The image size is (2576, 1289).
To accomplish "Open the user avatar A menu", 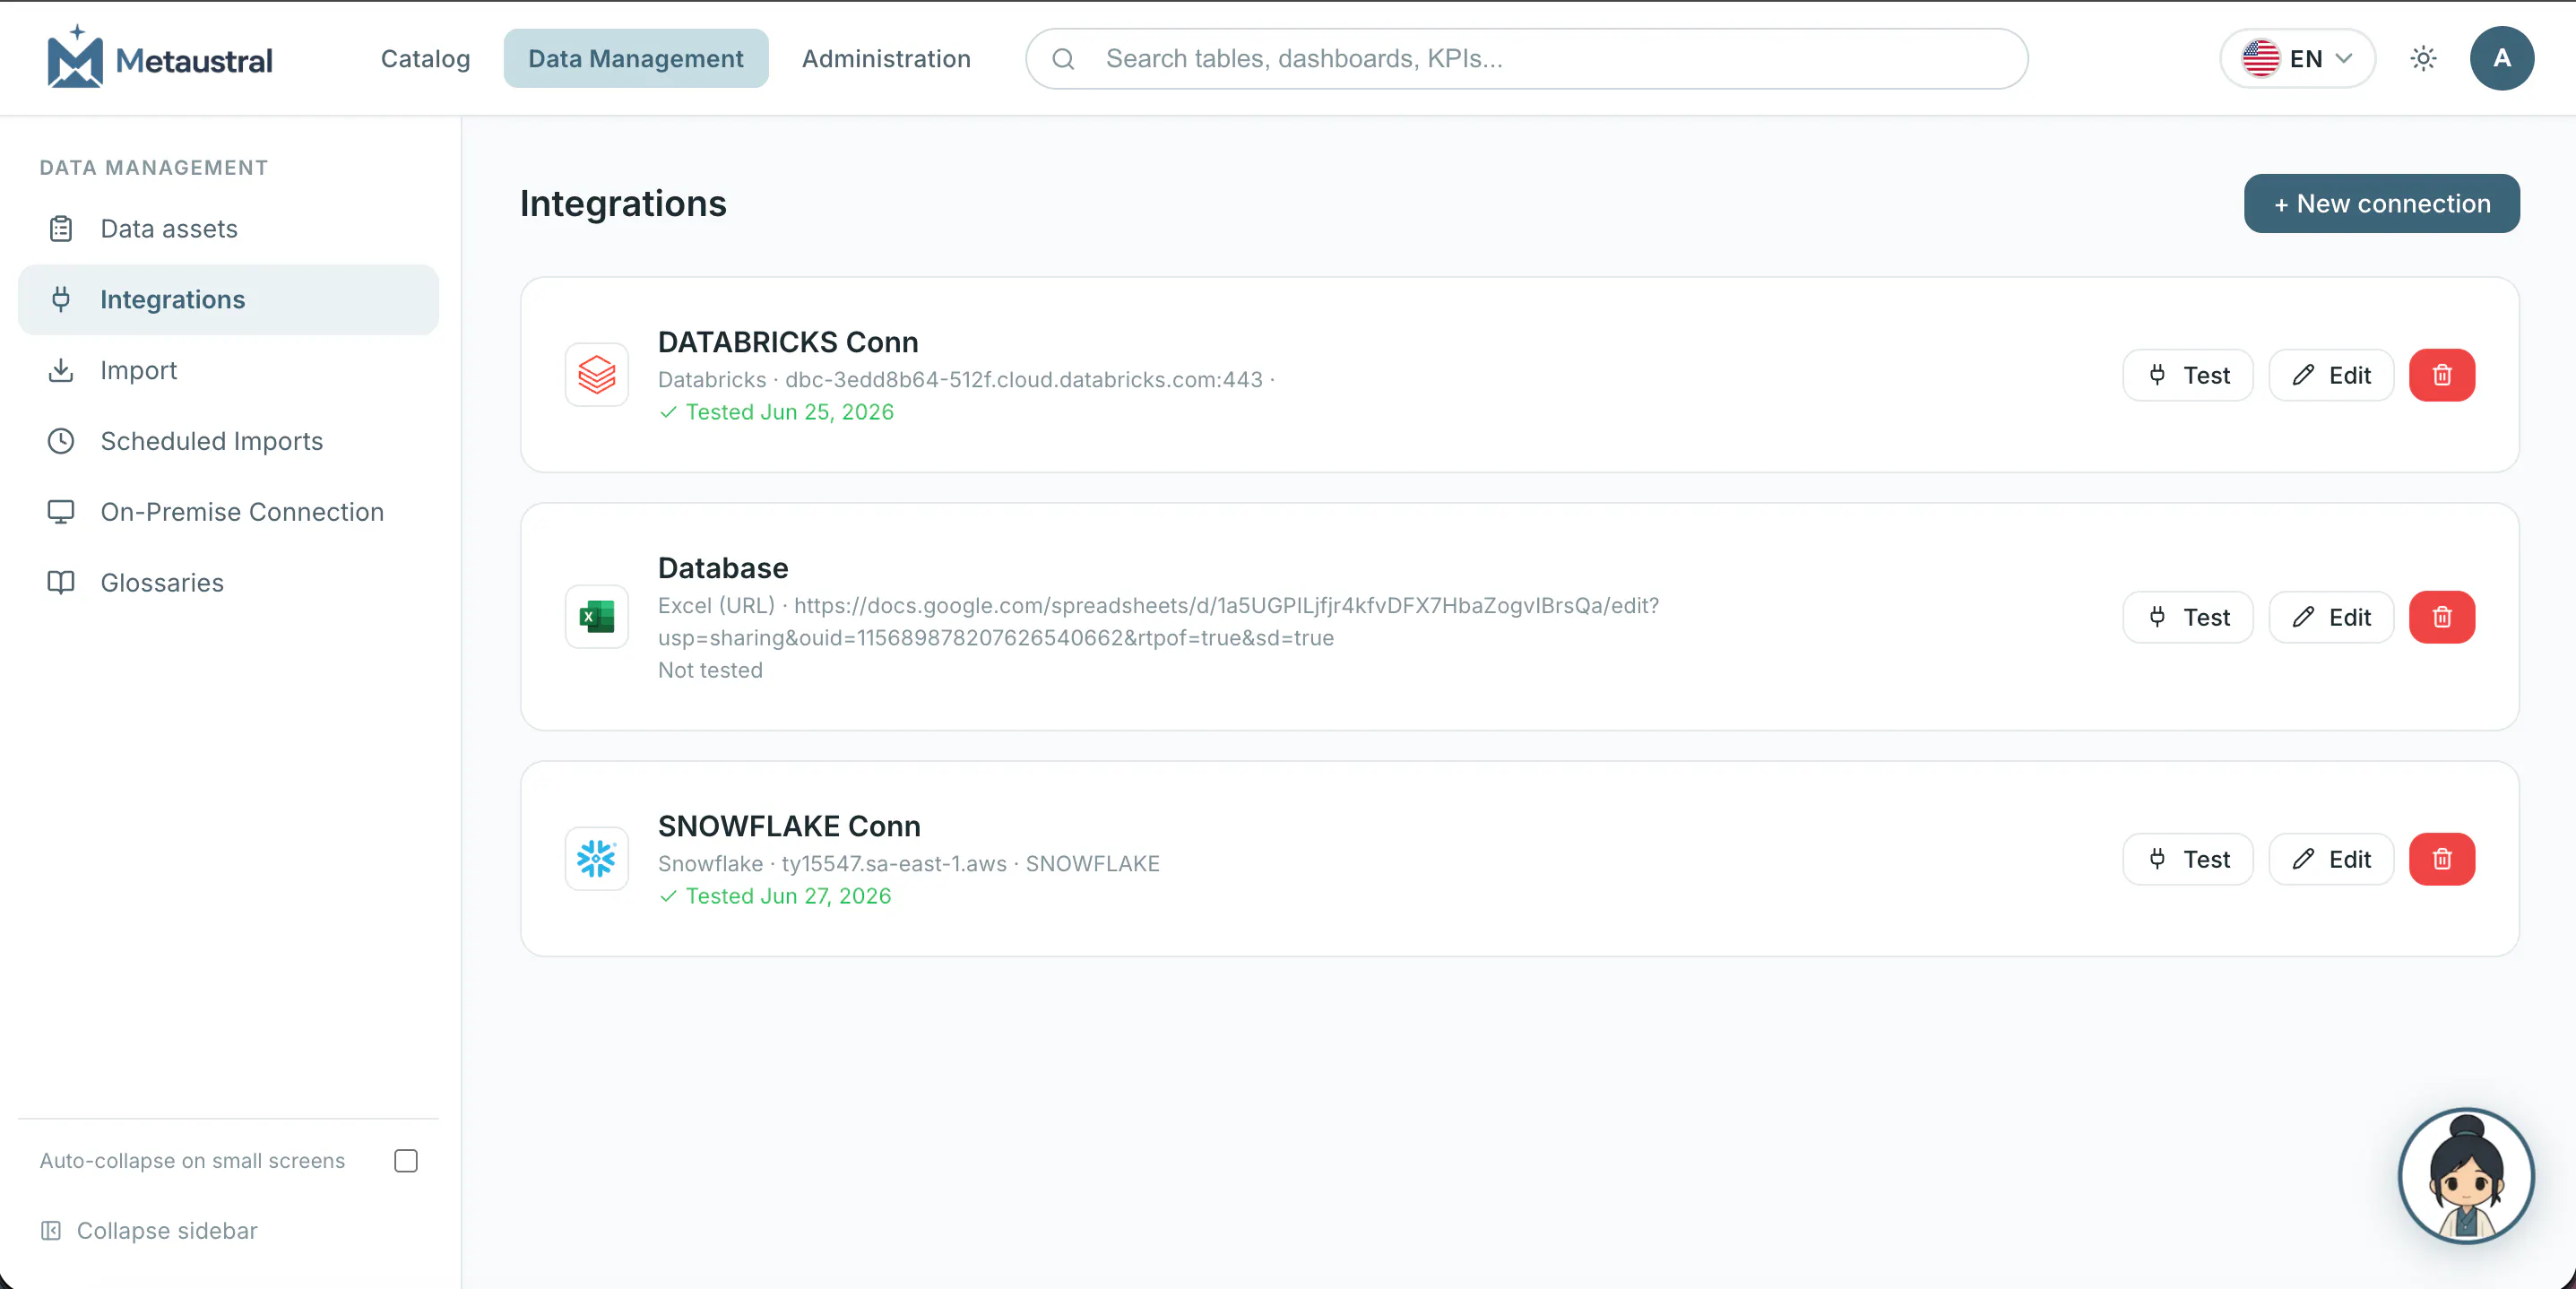I will 2501,59.
